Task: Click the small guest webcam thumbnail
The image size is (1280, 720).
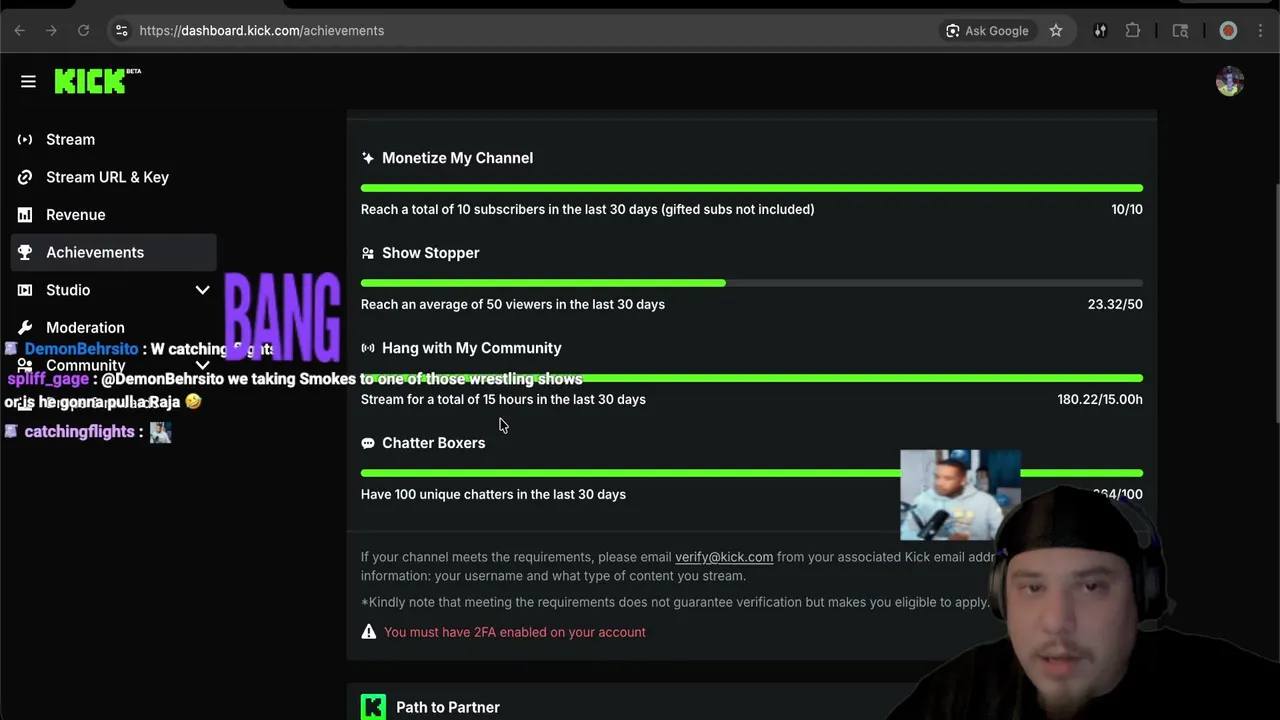Action: pyautogui.click(x=960, y=495)
